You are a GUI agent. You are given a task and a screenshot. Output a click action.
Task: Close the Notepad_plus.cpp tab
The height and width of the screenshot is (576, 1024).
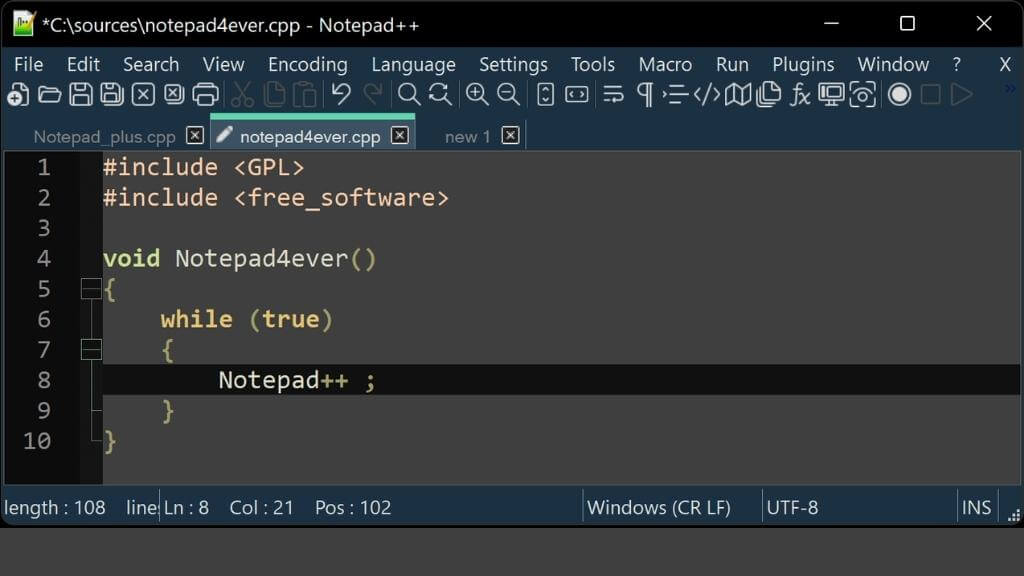195,136
